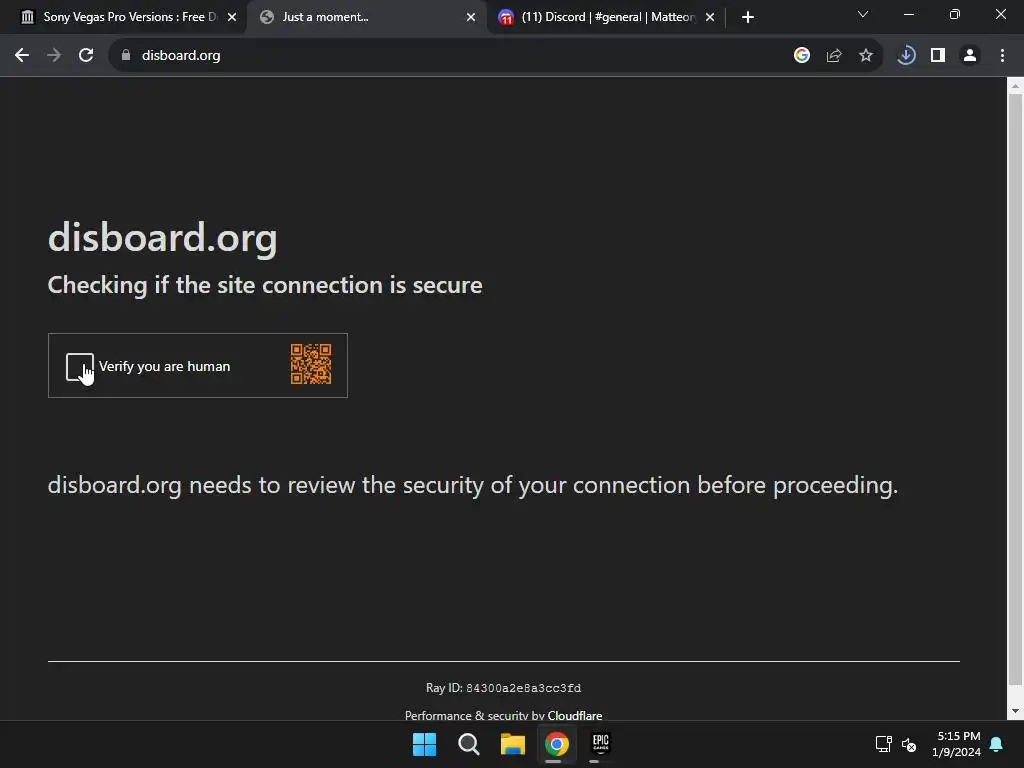This screenshot has height=768, width=1024.
Task: Reload the disboard.org page
Action: point(86,56)
